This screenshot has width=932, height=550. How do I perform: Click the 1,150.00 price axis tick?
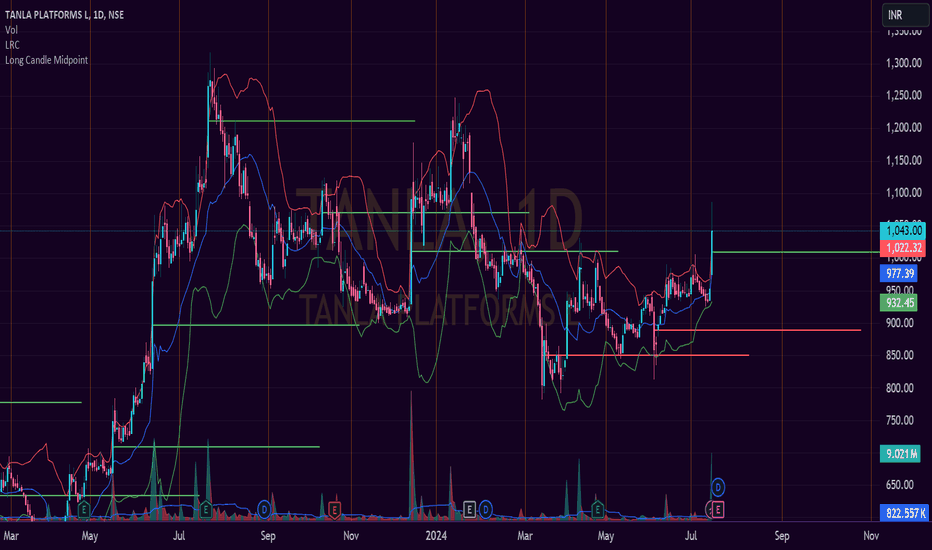click(x=903, y=160)
